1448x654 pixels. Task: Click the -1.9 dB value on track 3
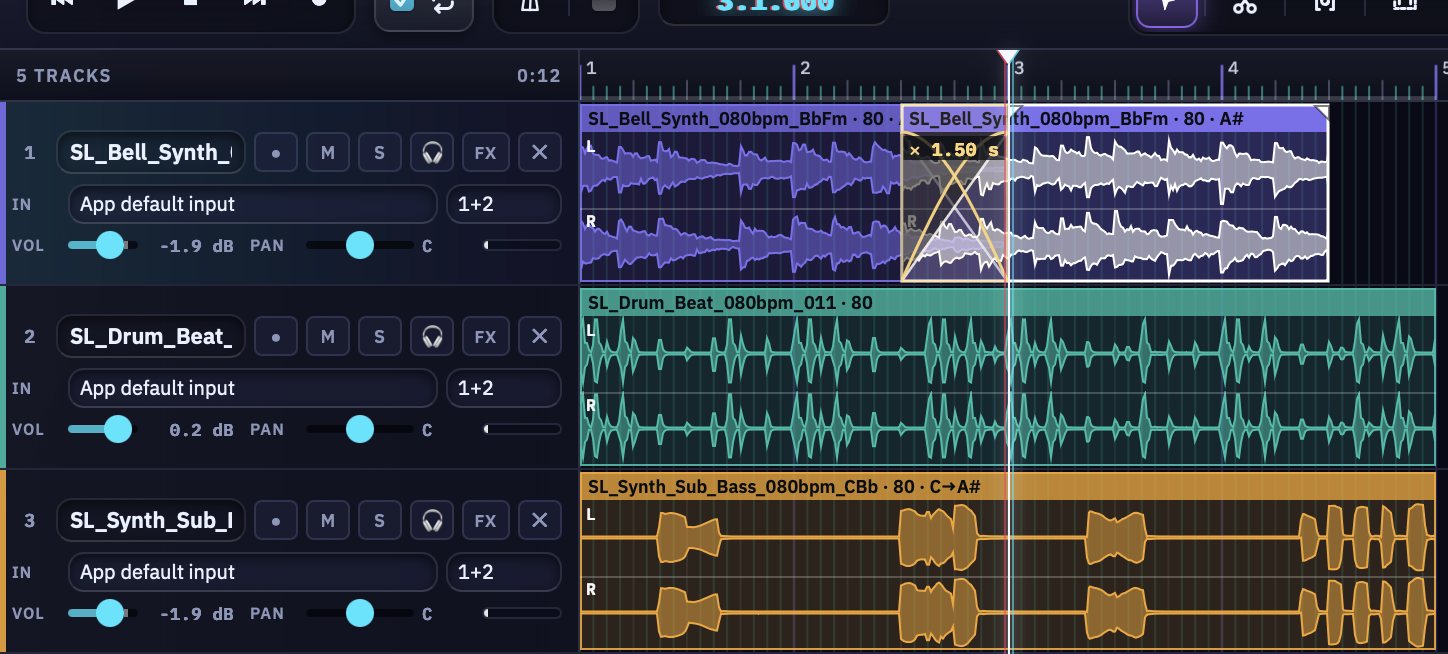[x=196, y=613]
